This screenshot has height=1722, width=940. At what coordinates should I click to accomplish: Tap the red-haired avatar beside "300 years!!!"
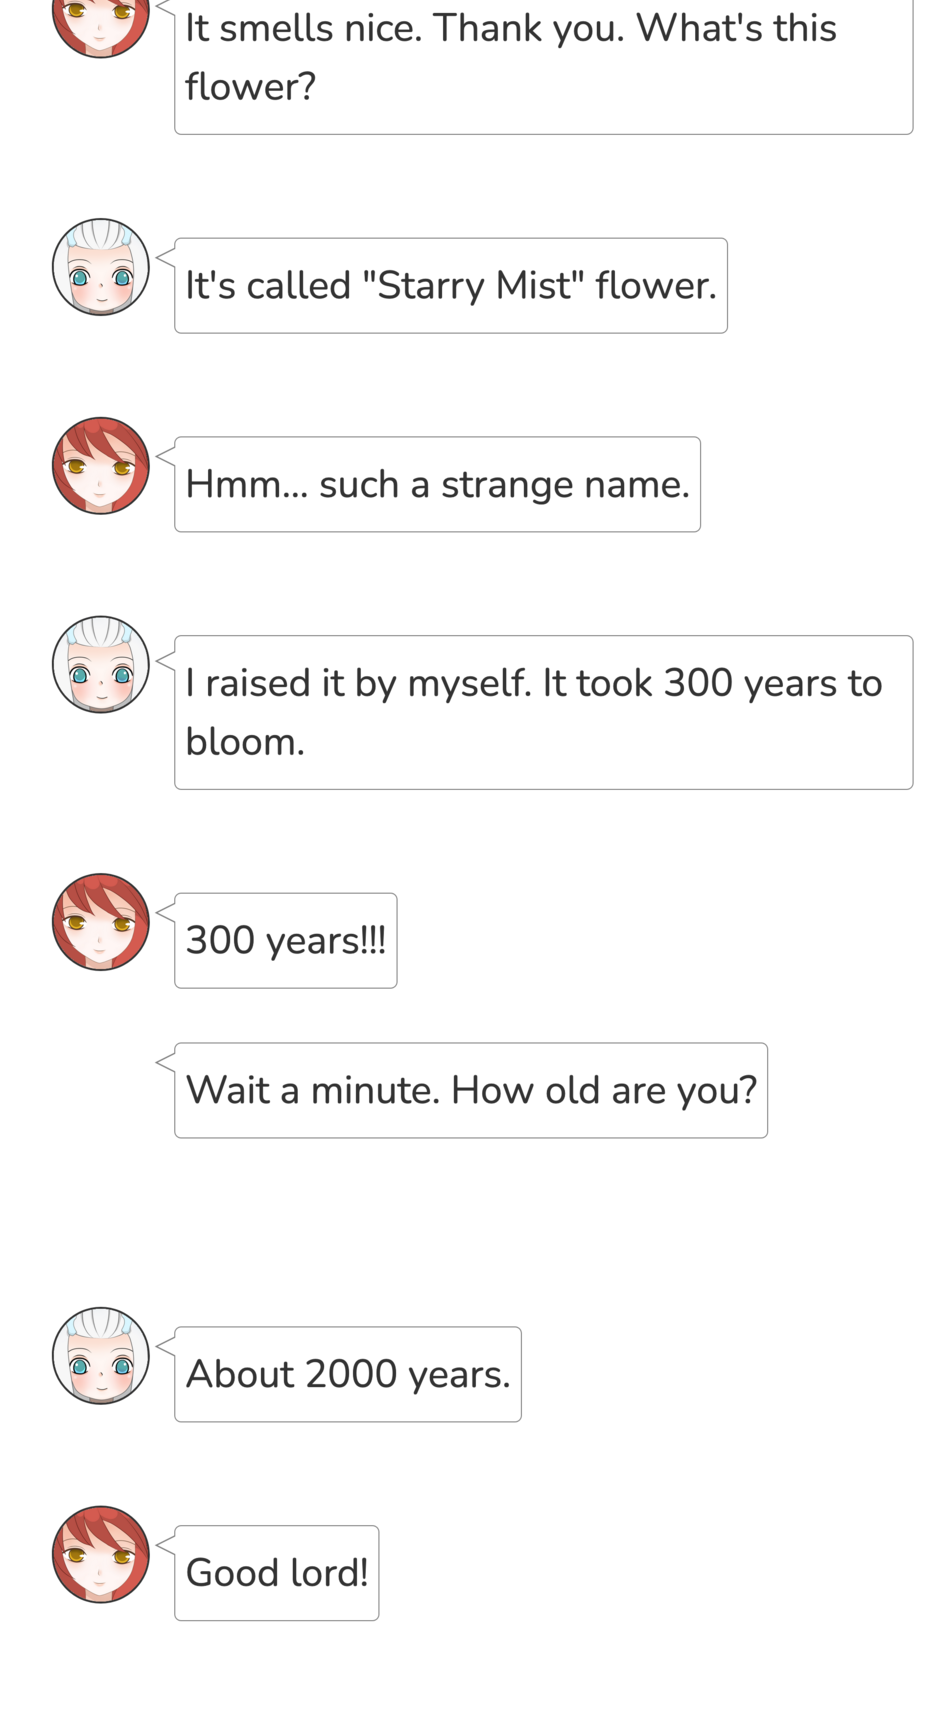[100, 922]
